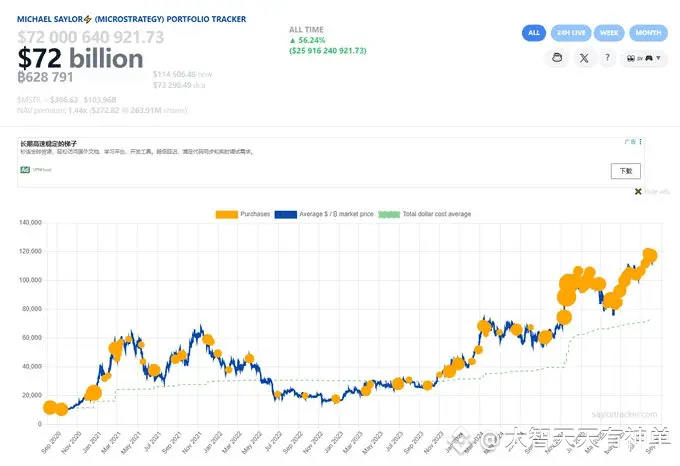This screenshot has width=680, height=466.
Task: Click the Purchases legend label
Action: pos(255,214)
